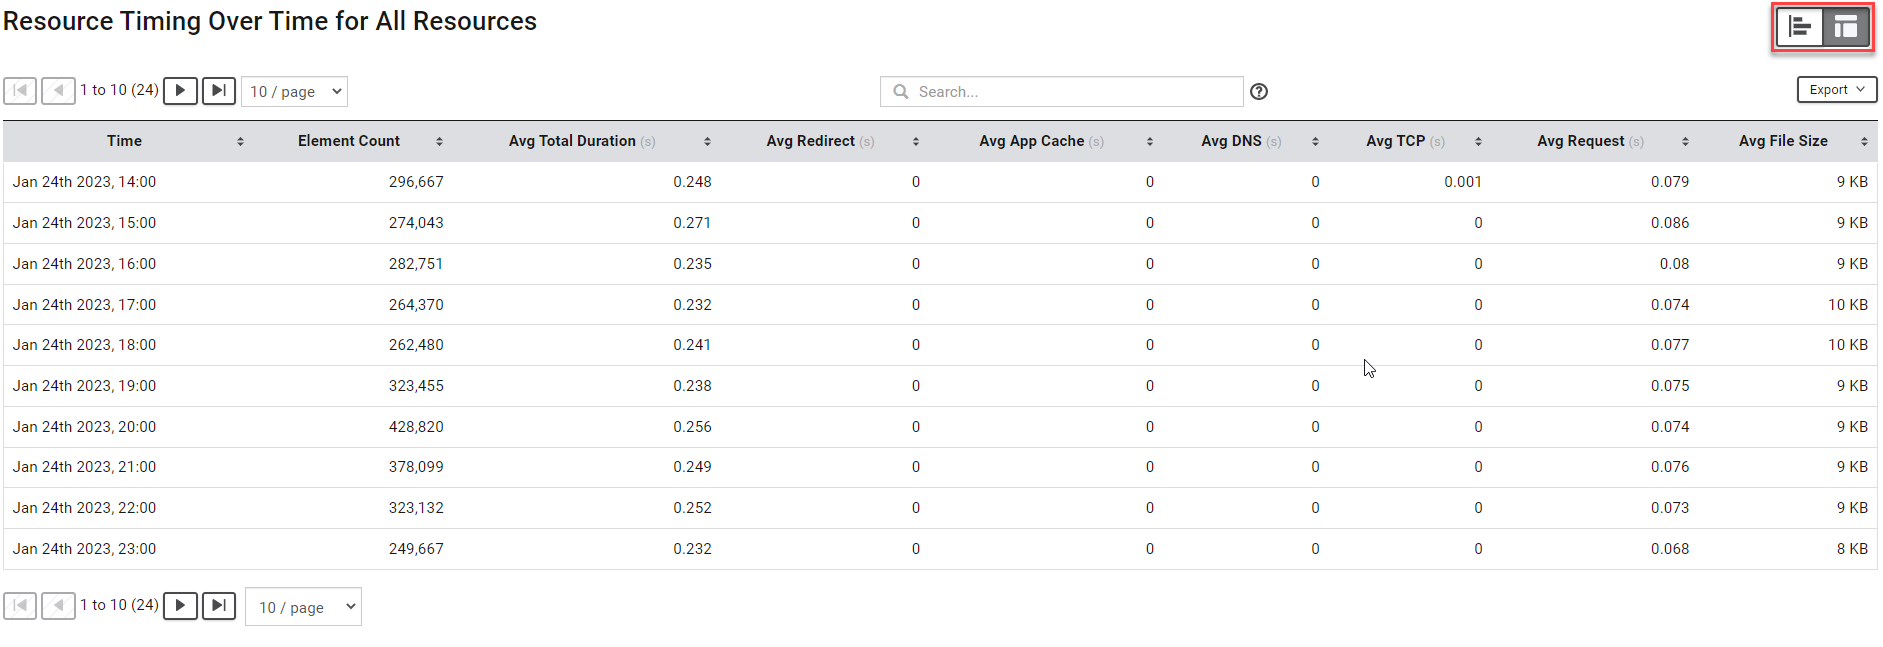The image size is (1883, 647).
Task: Sort by Avg DNS column arrows
Action: (x=1315, y=142)
